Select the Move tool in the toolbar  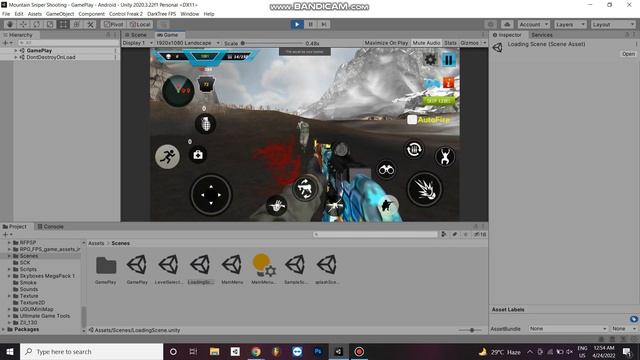pyautogui.click(x=23, y=24)
